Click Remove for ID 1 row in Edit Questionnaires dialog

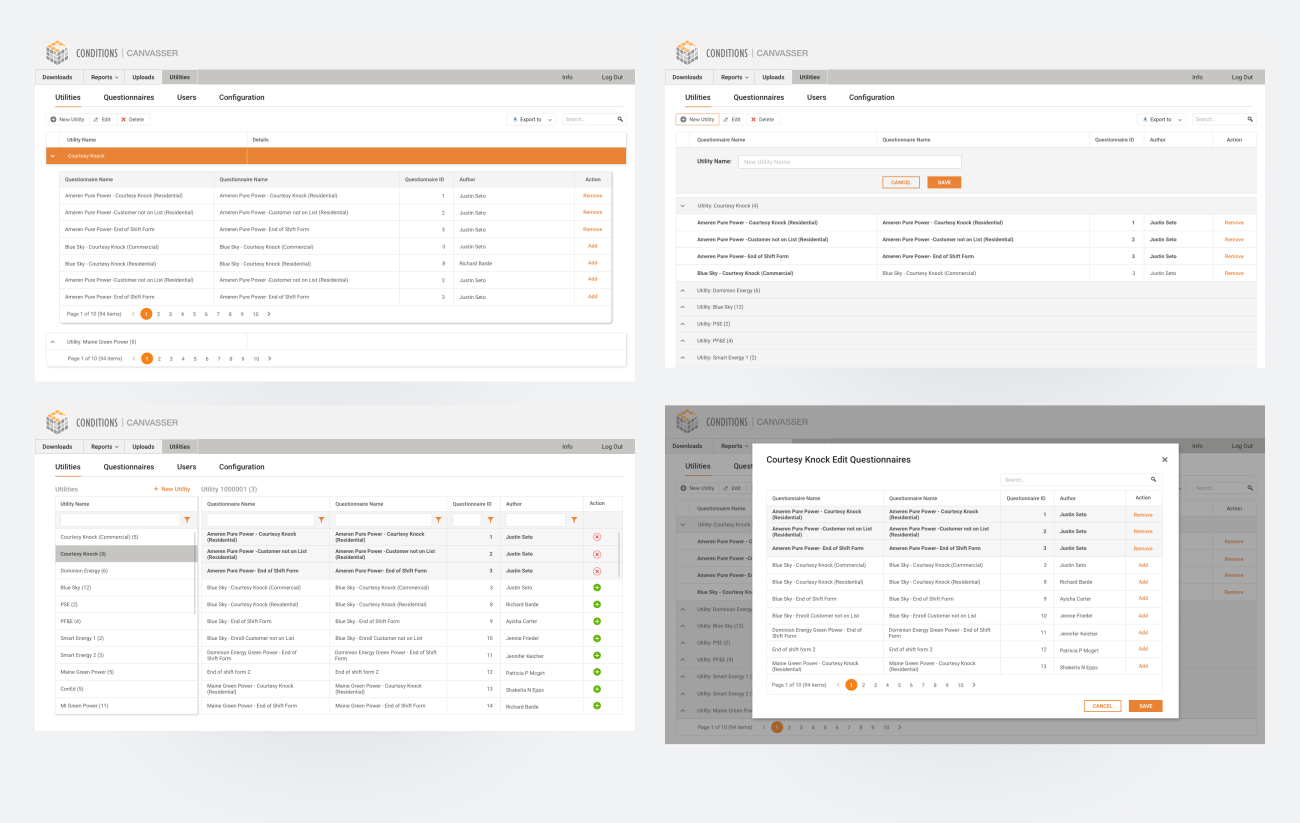click(1143, 515)
